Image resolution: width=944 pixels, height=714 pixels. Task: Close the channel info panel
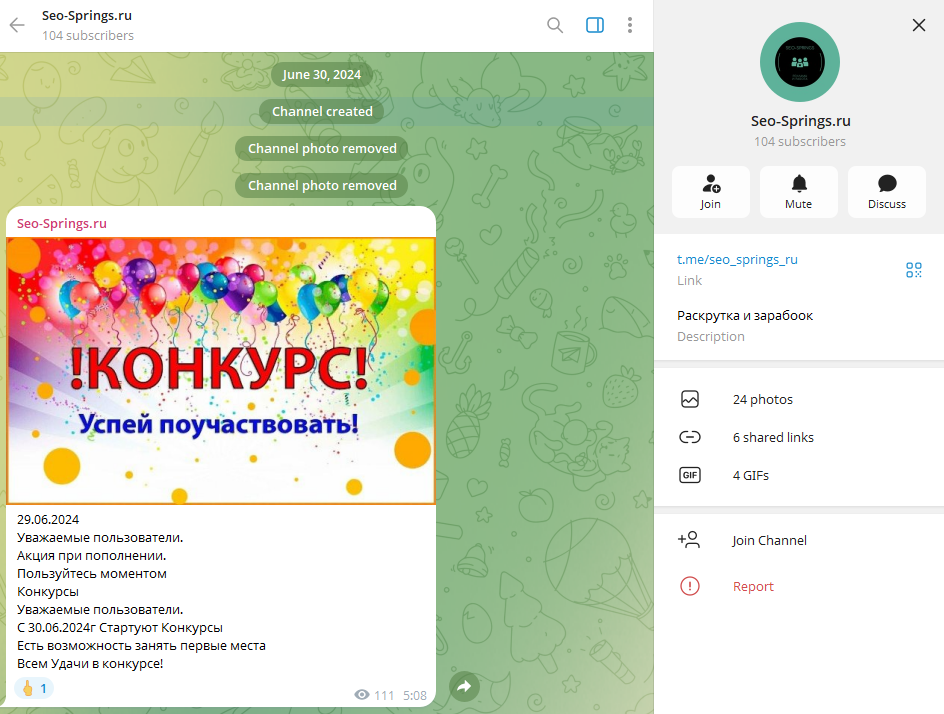click(919, 25)
